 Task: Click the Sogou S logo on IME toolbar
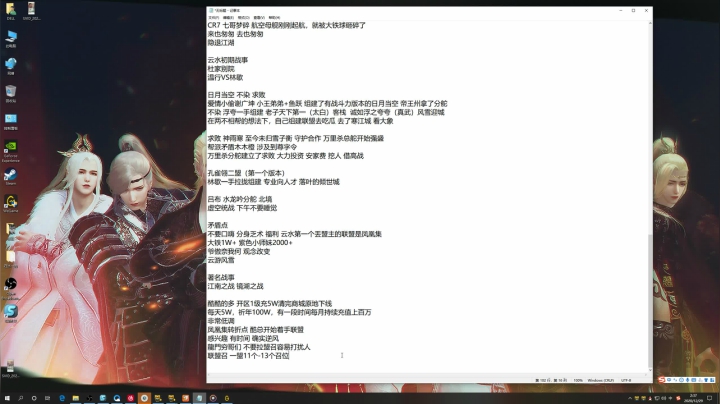click(x=662, y=380)
